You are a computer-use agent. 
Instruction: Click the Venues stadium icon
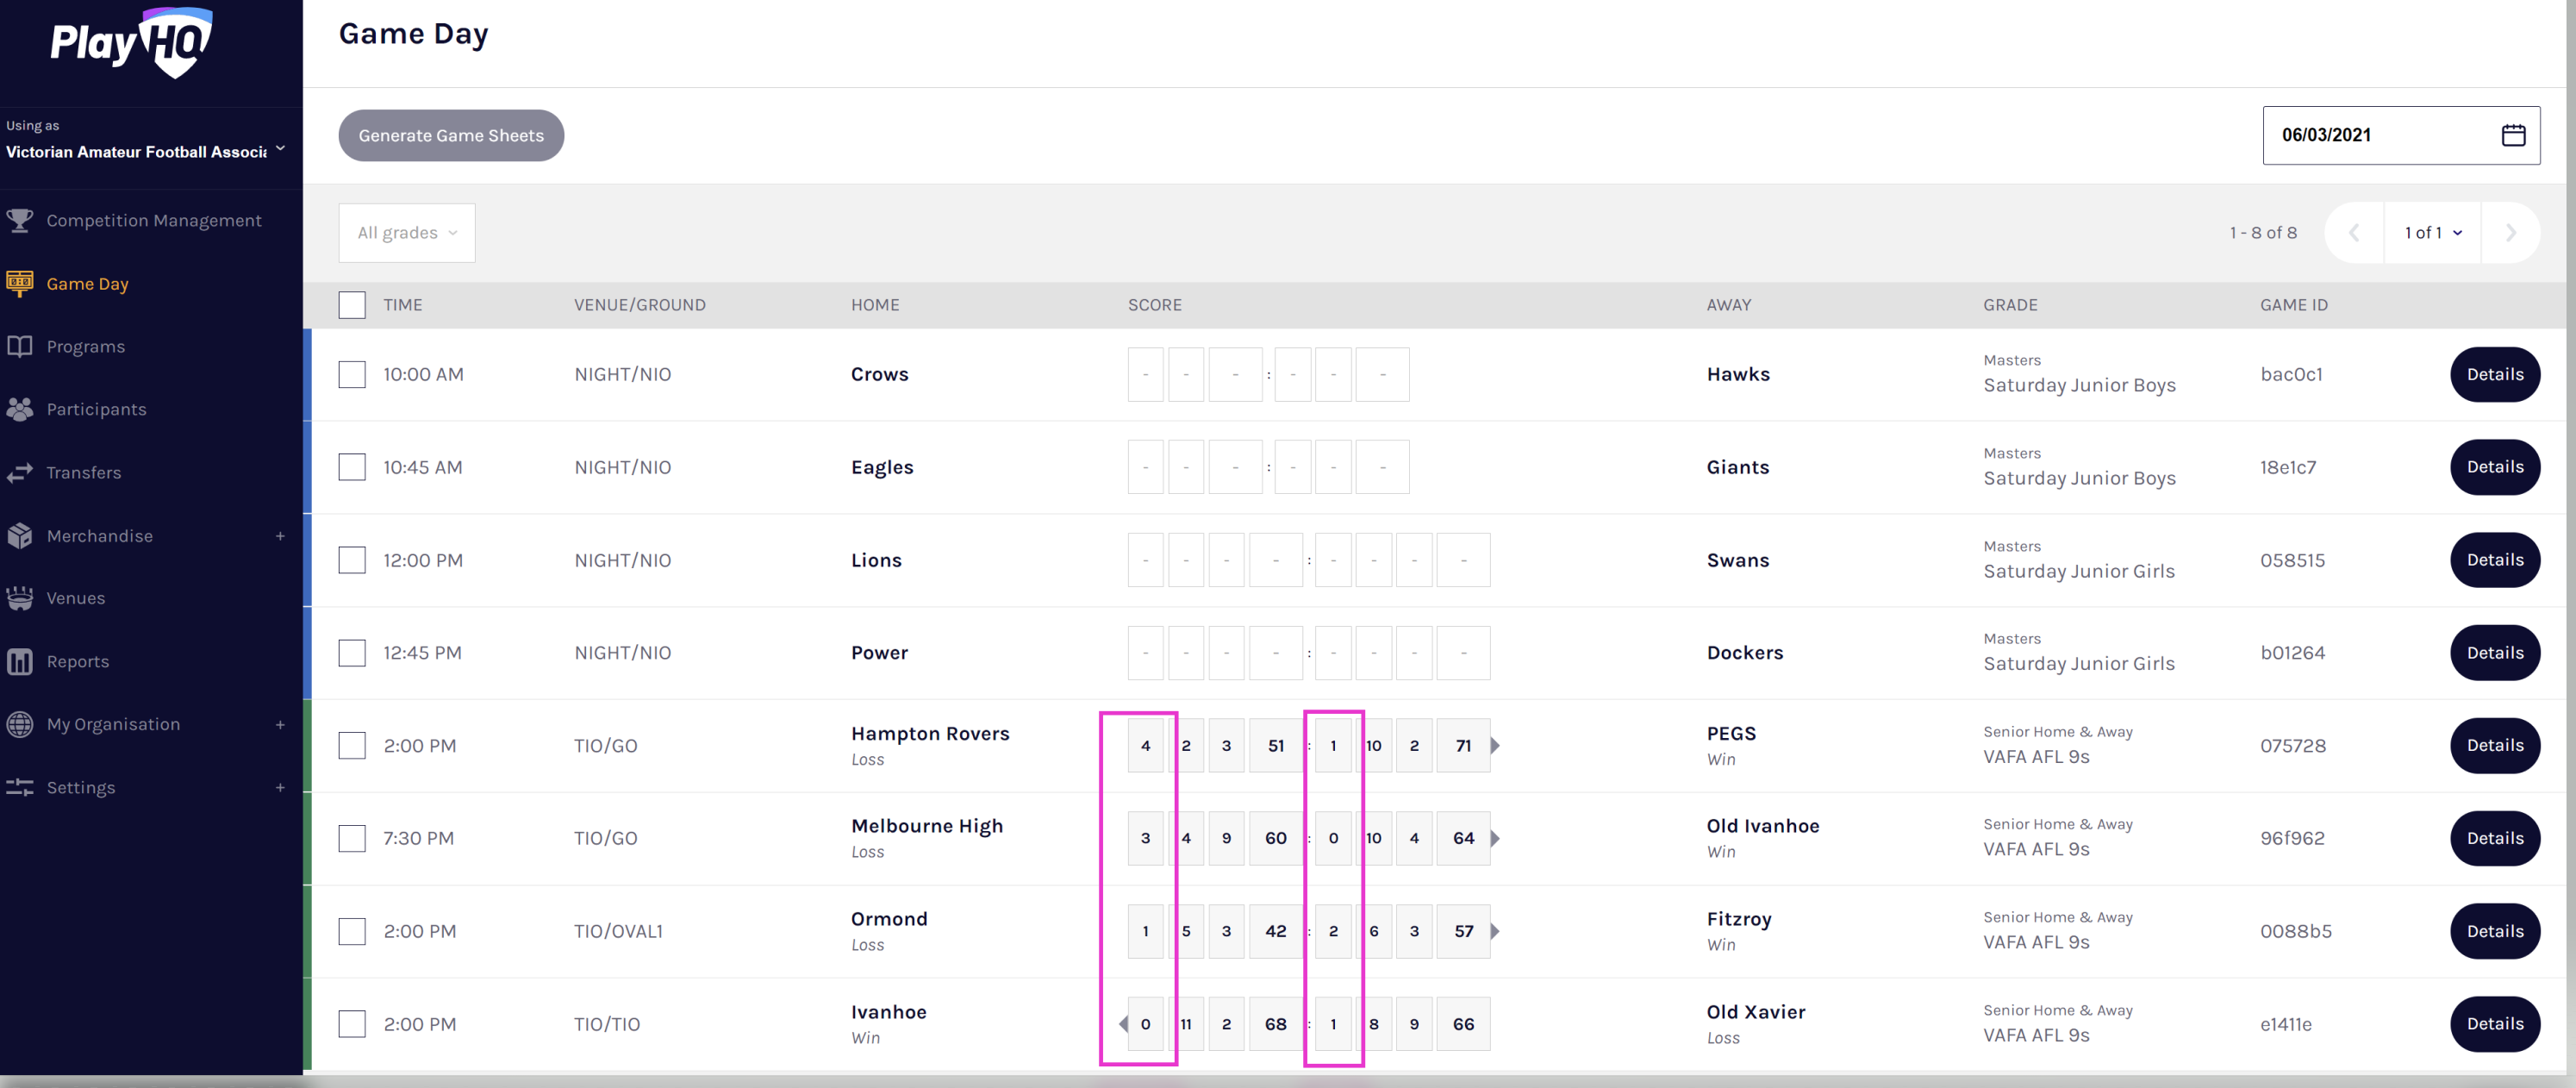tap(20, 598)
